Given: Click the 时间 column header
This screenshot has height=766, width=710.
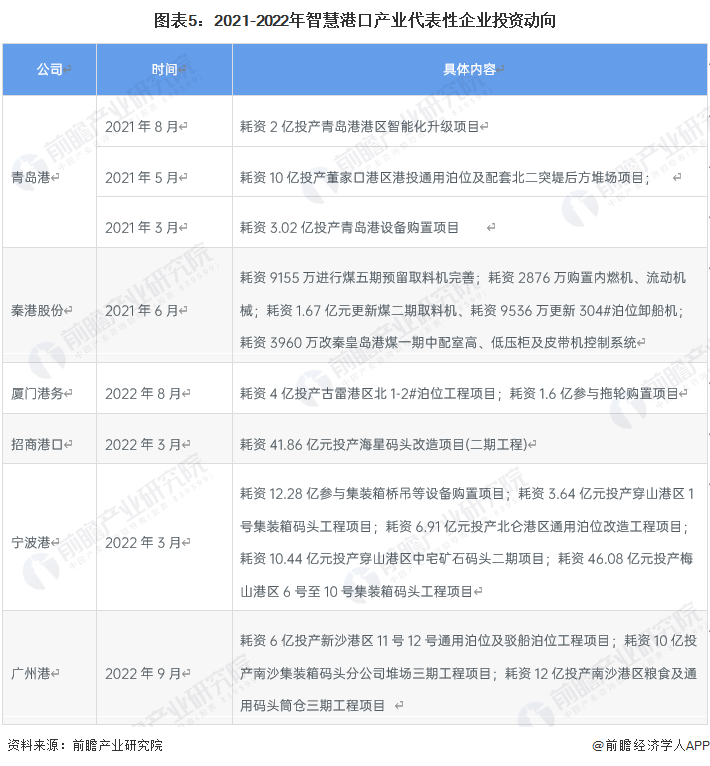Looking at the screenshot, I should 164,69.
